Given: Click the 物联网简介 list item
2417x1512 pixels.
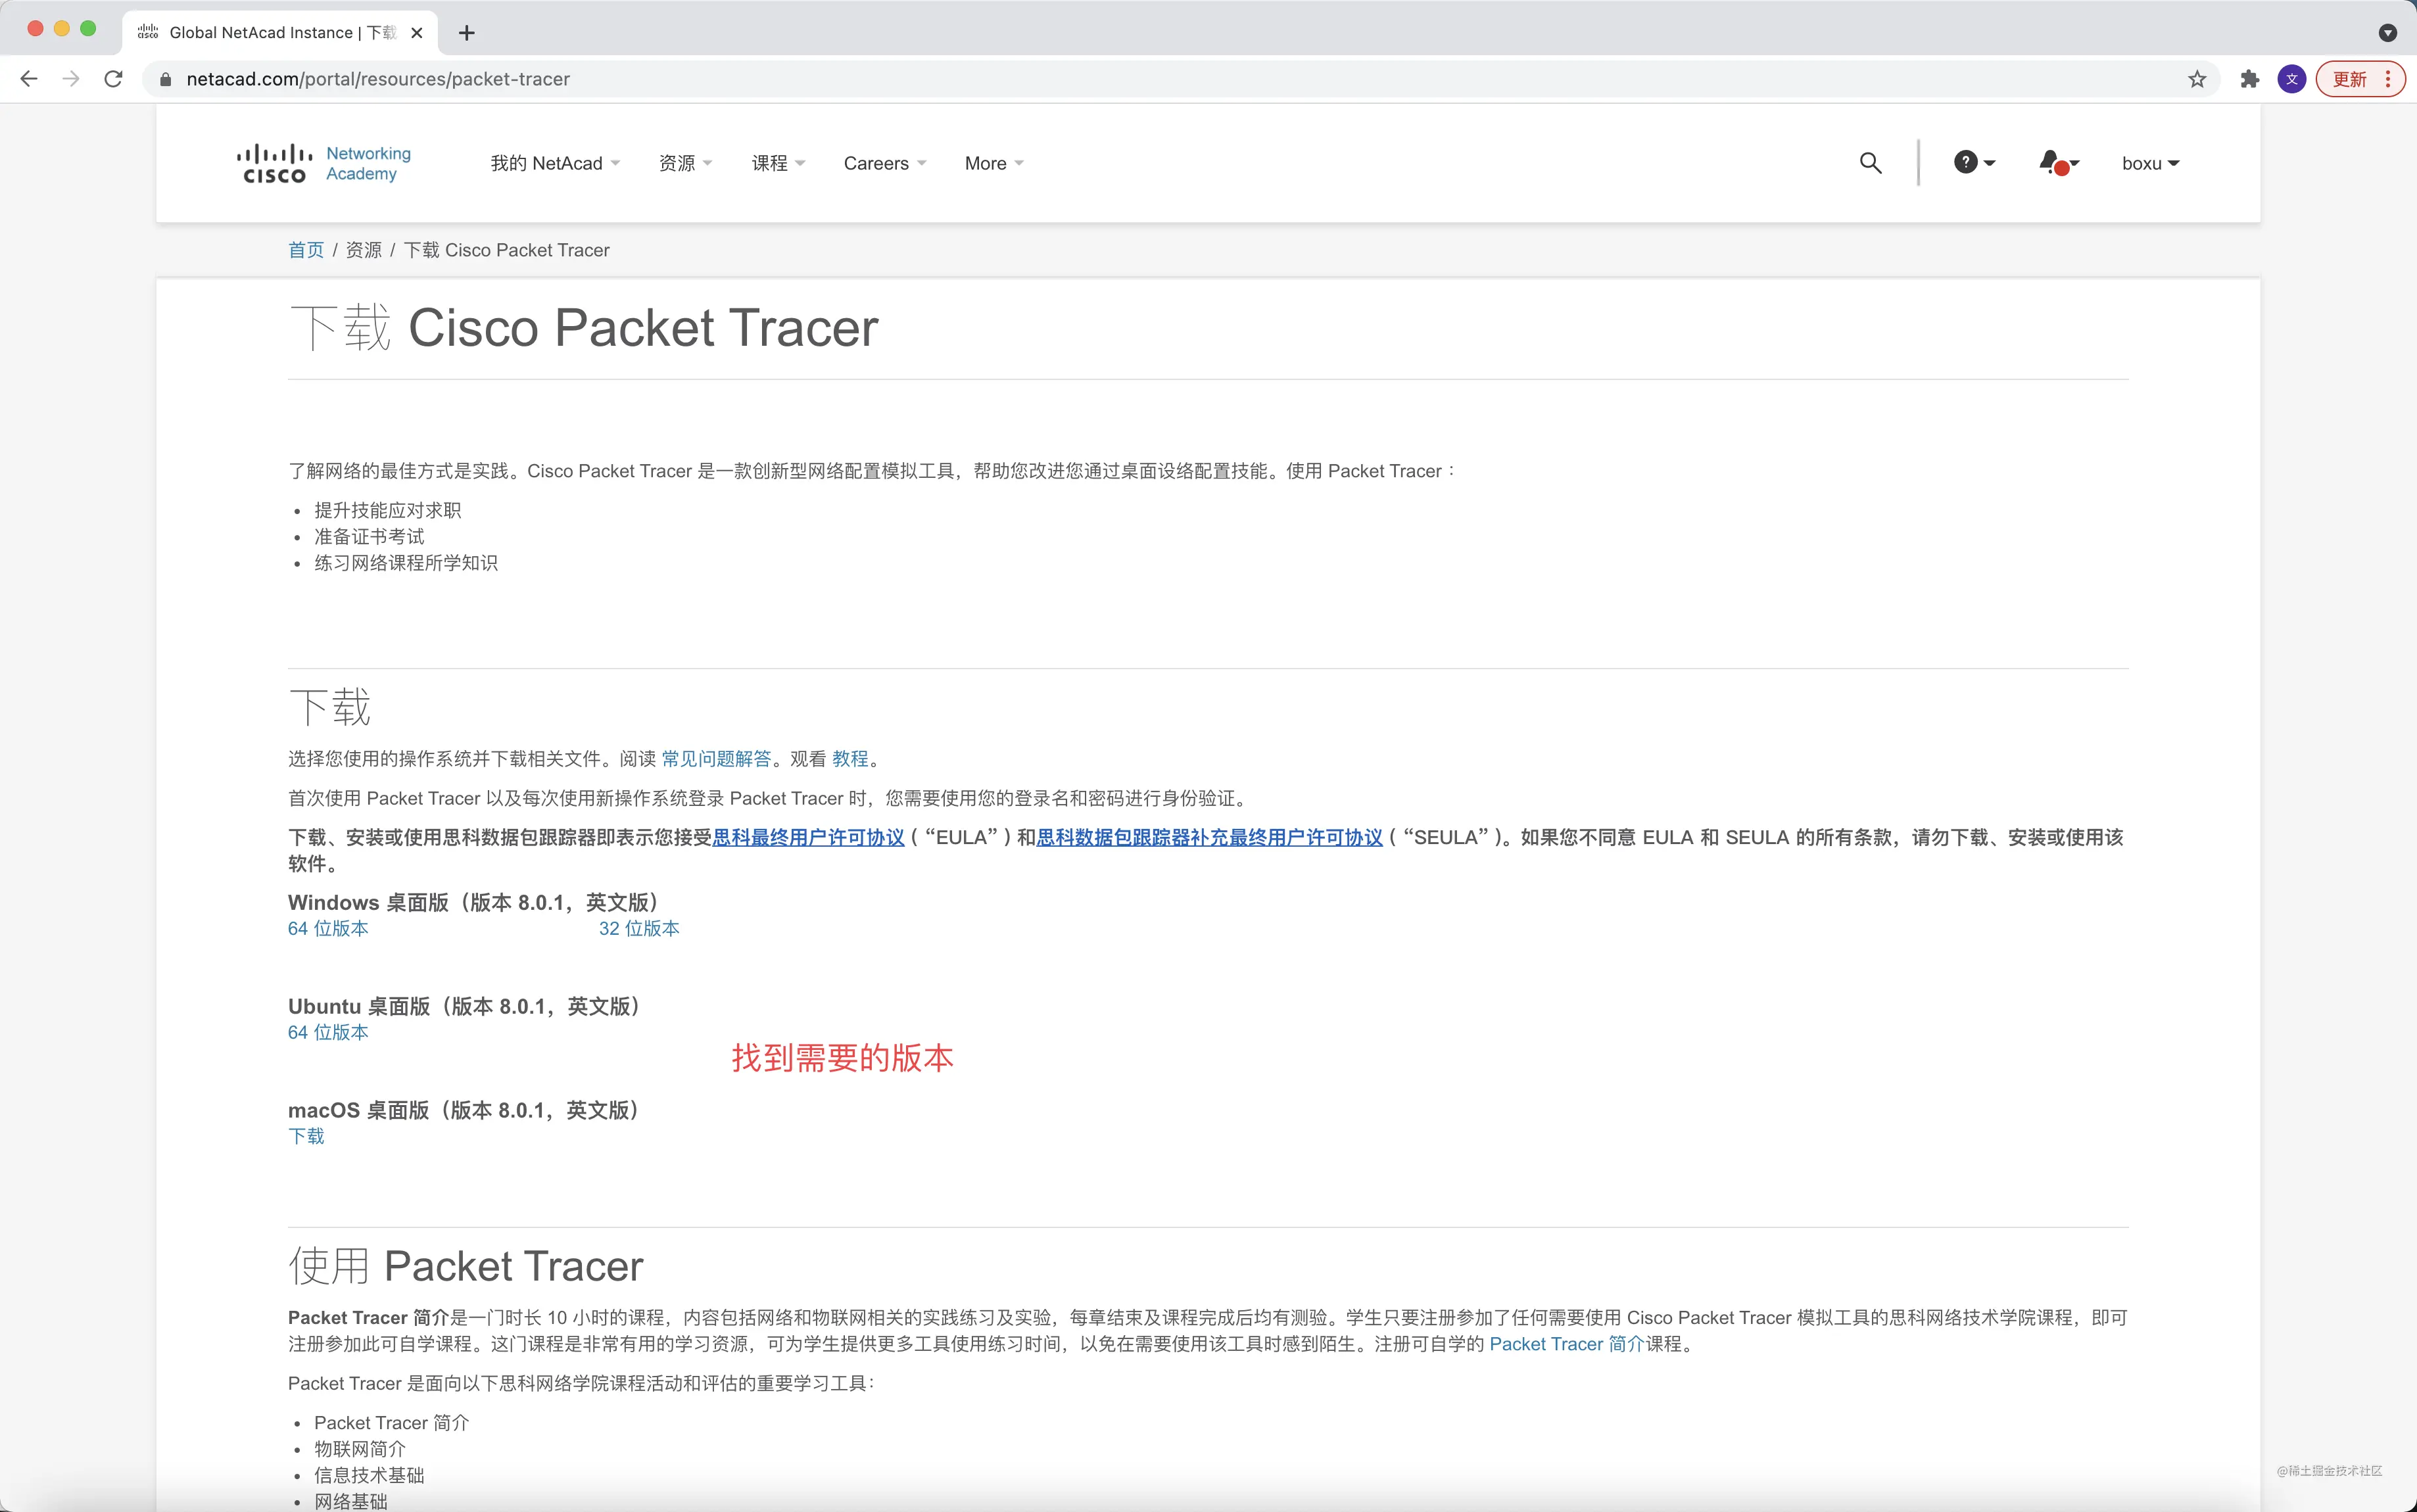Looking at the screenshot, I should [360, 1450].
